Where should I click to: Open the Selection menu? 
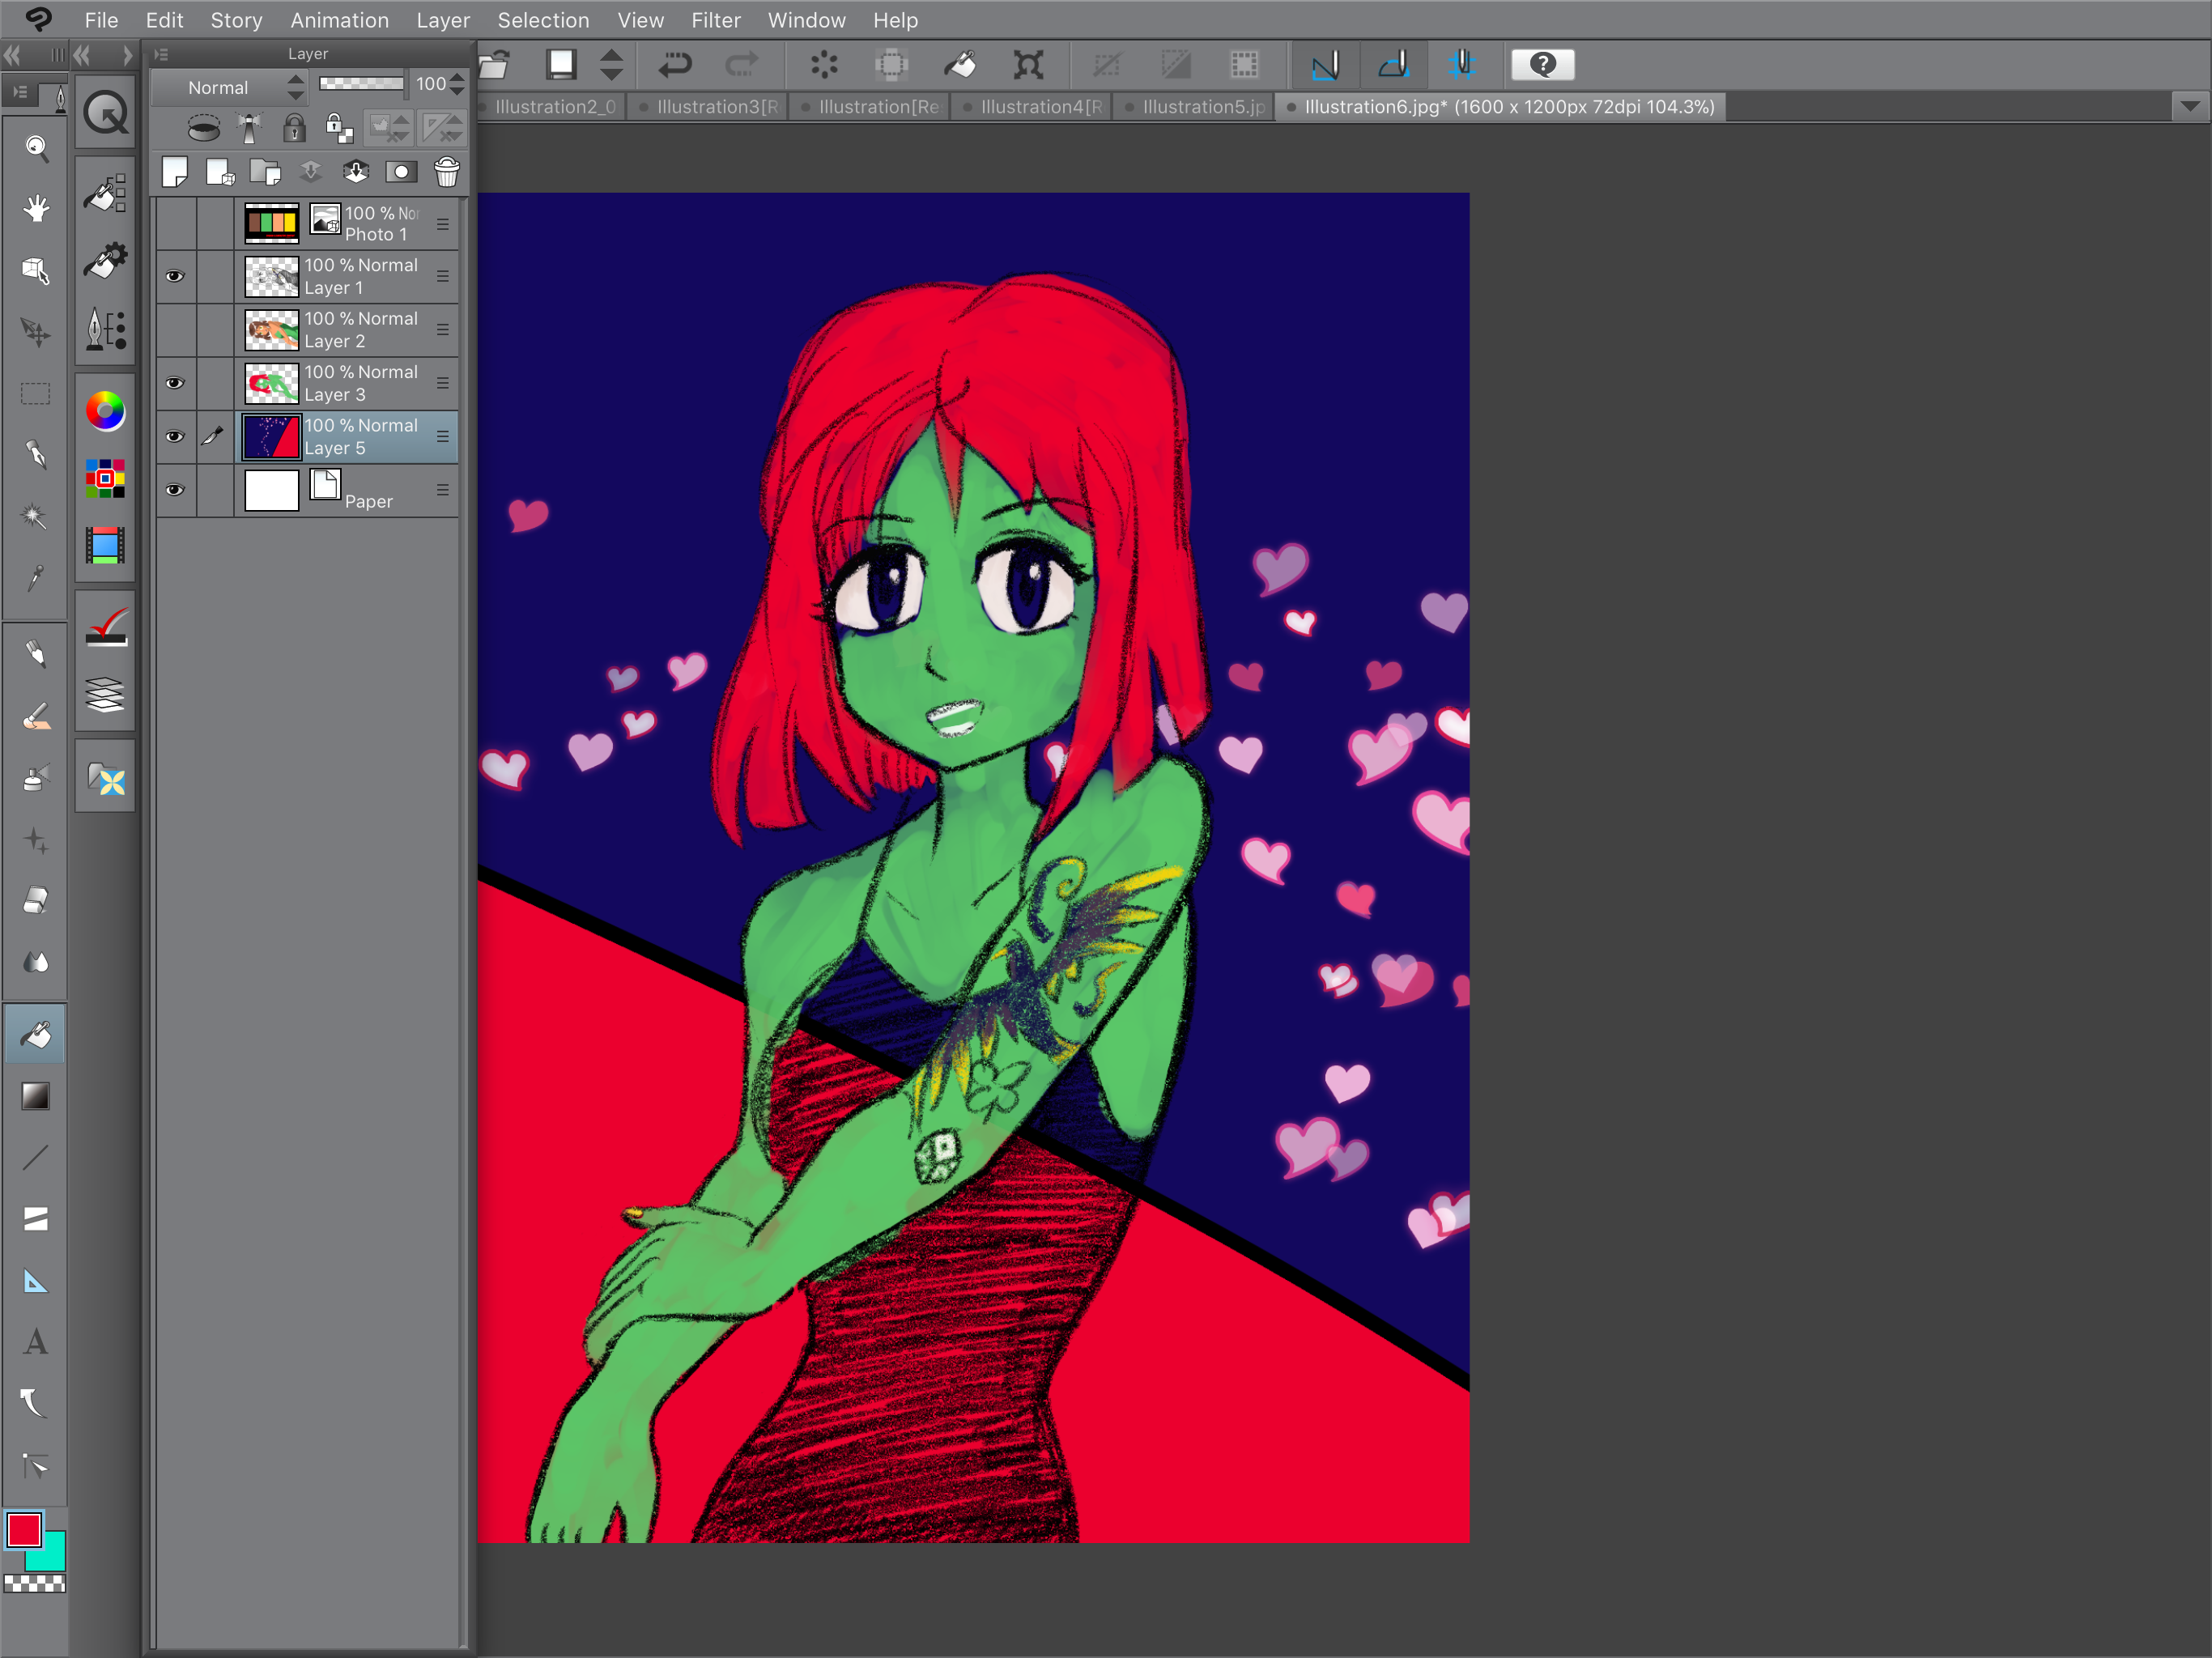point(543,20)
